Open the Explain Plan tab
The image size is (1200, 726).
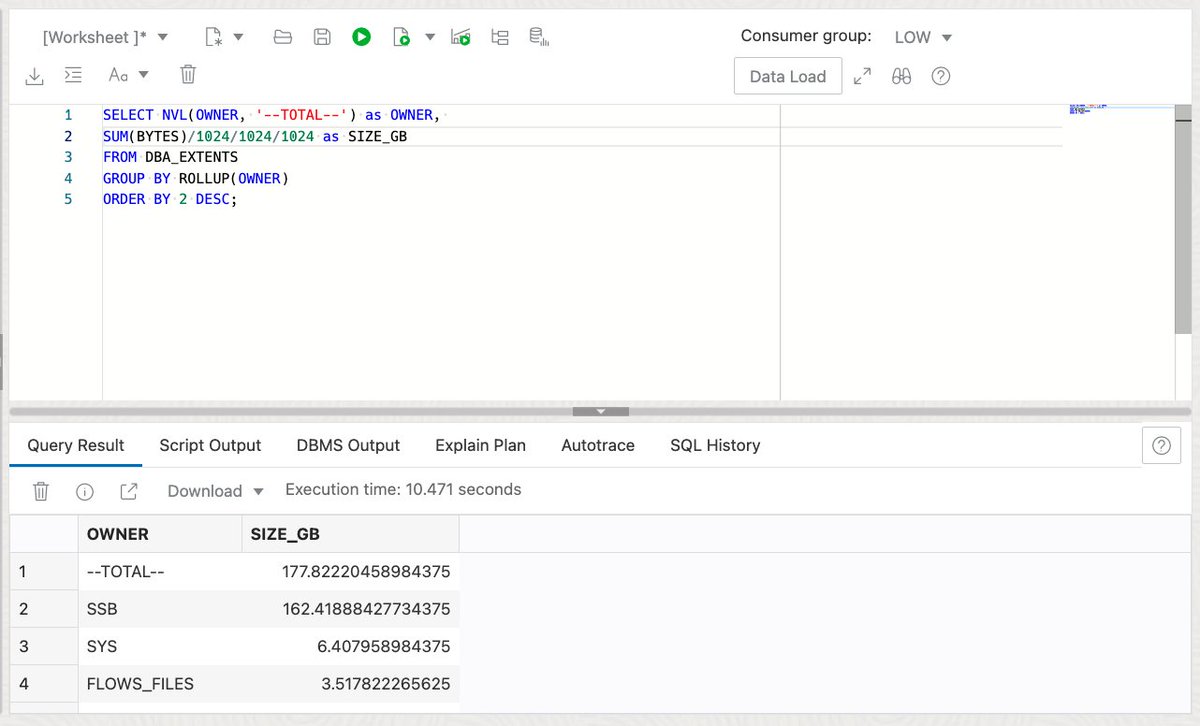click(x=480, y=445)
